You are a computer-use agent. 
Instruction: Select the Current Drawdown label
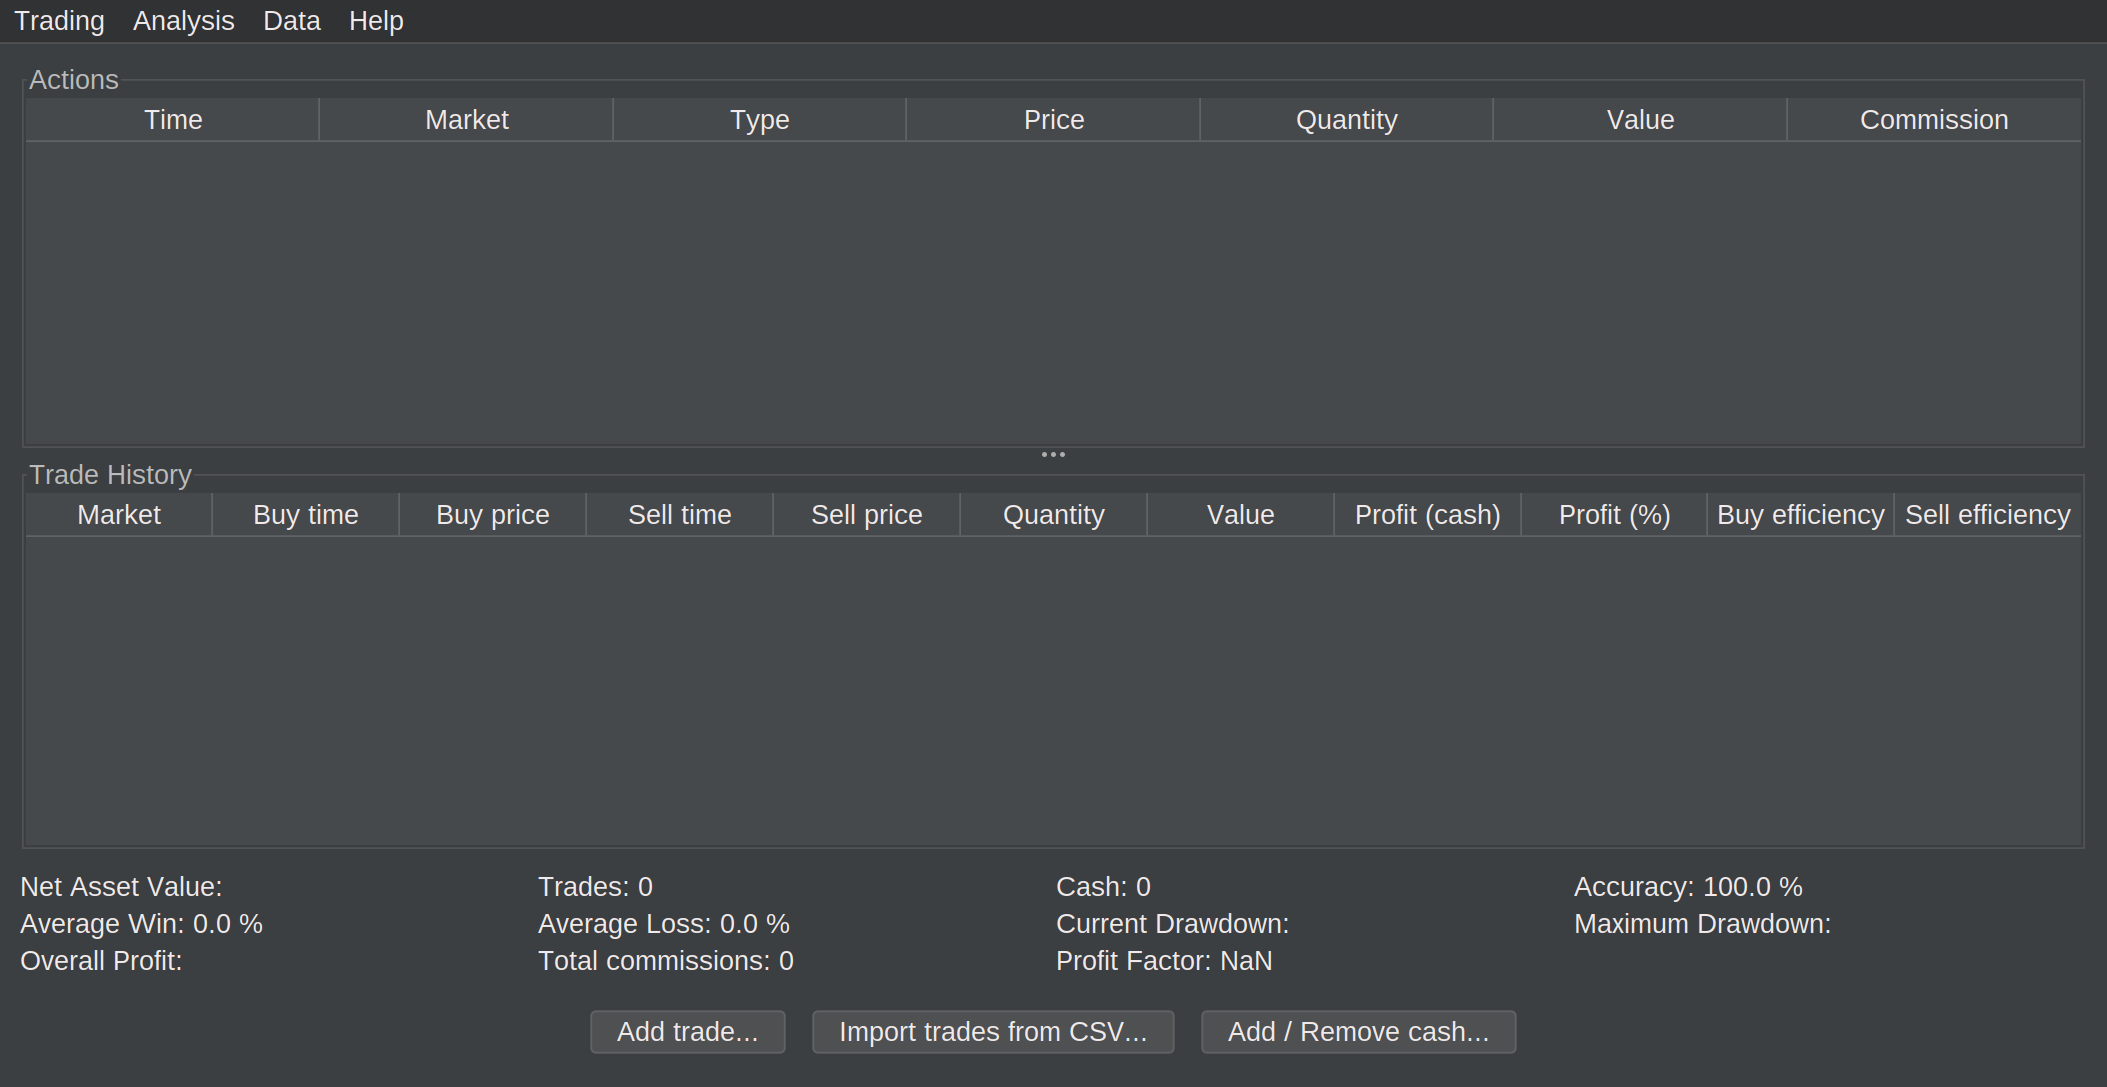1173,924
